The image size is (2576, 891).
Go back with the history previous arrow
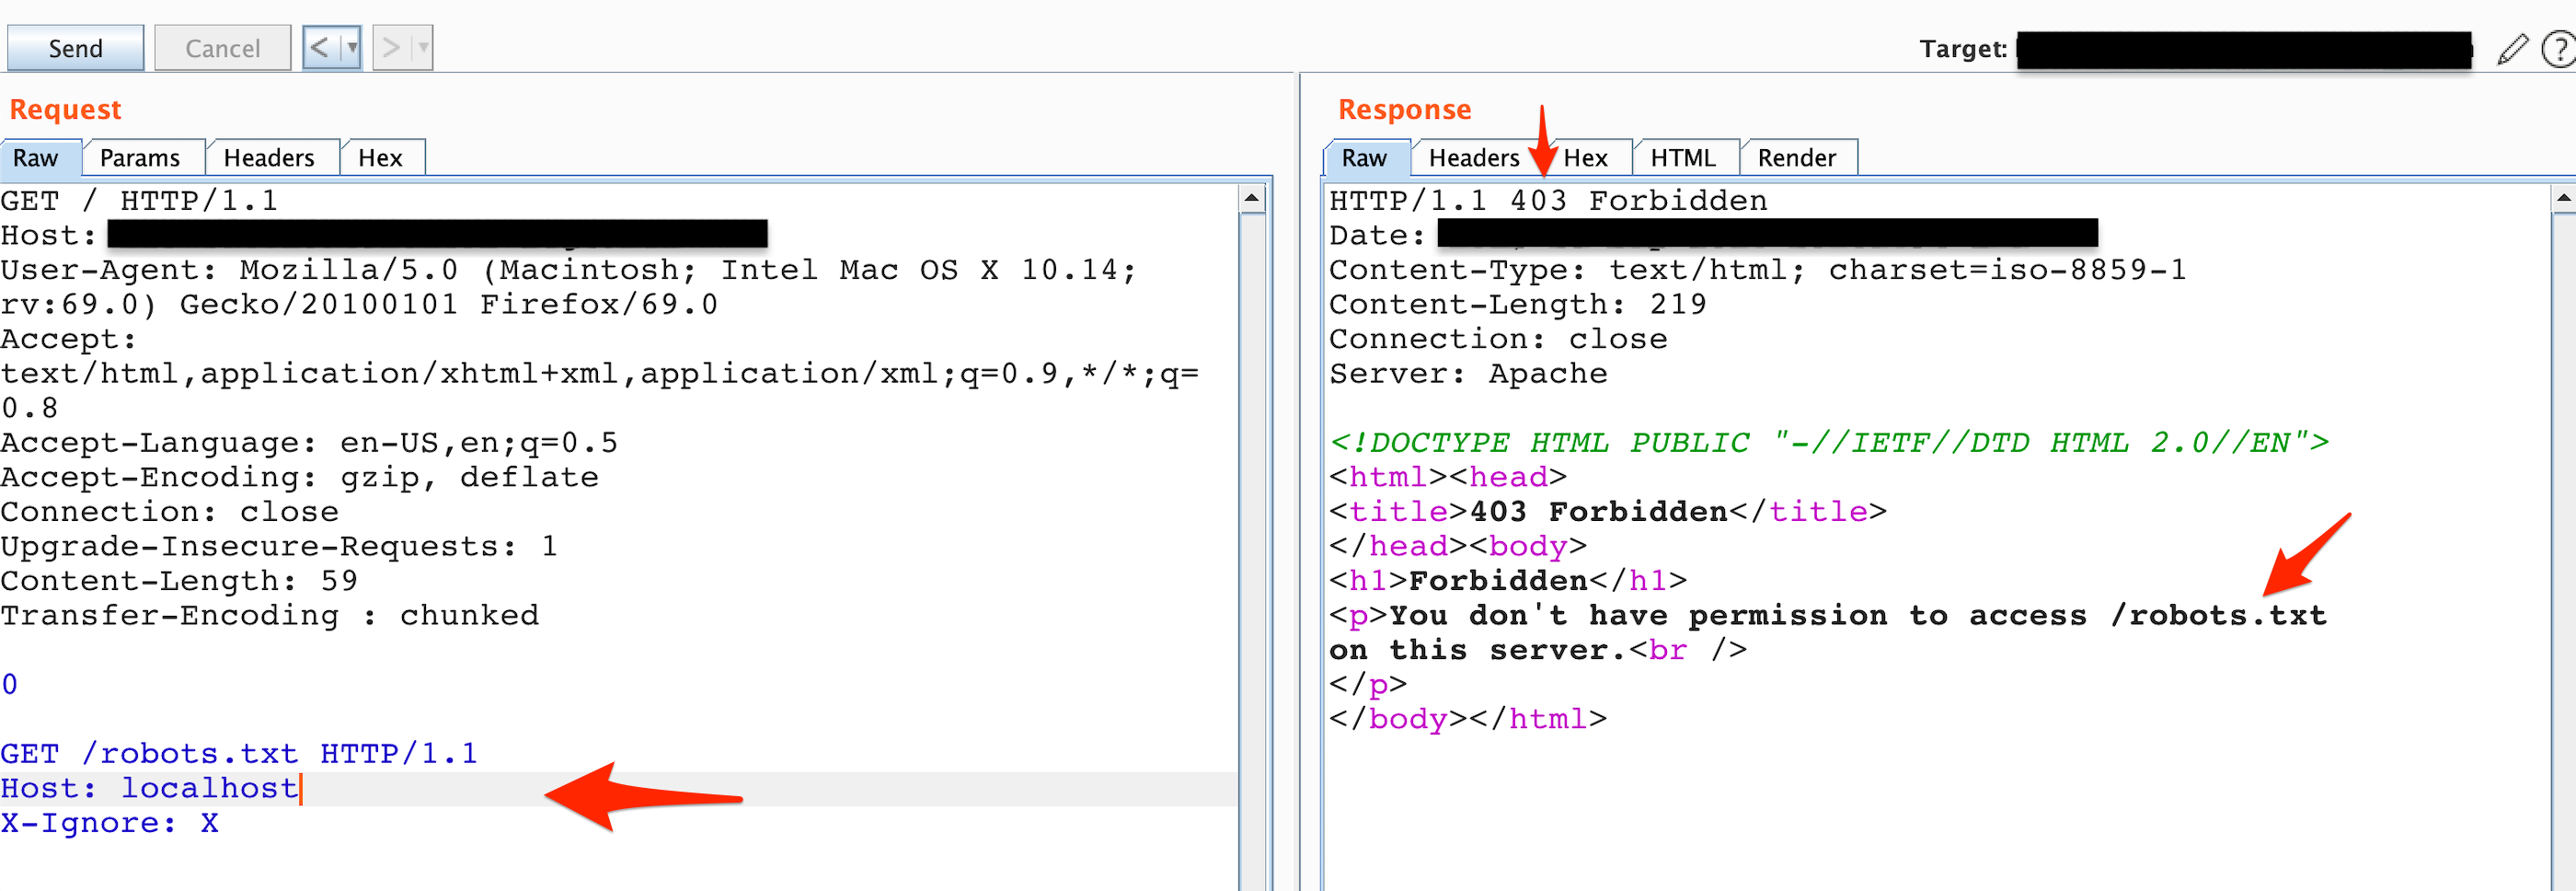320,47
